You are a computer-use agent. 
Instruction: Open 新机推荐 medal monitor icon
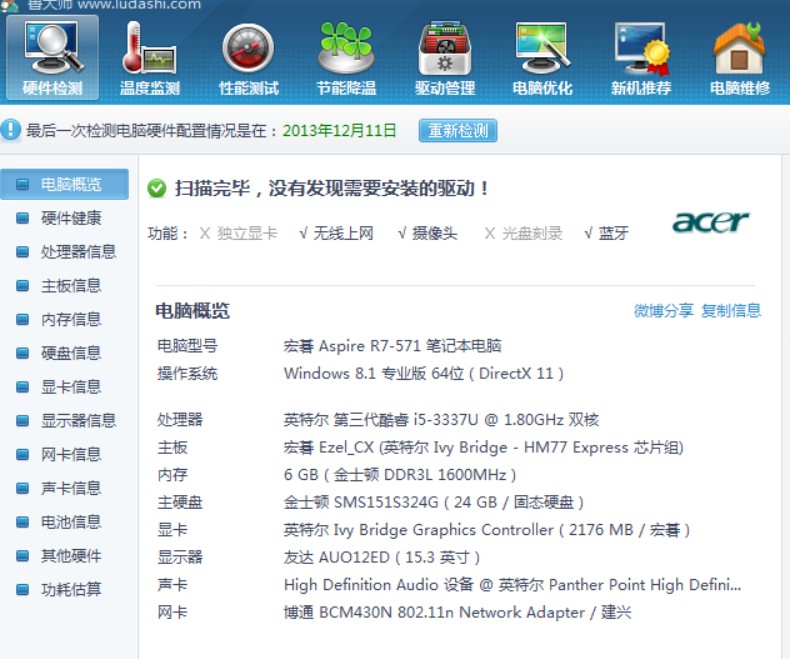(641, 57)
